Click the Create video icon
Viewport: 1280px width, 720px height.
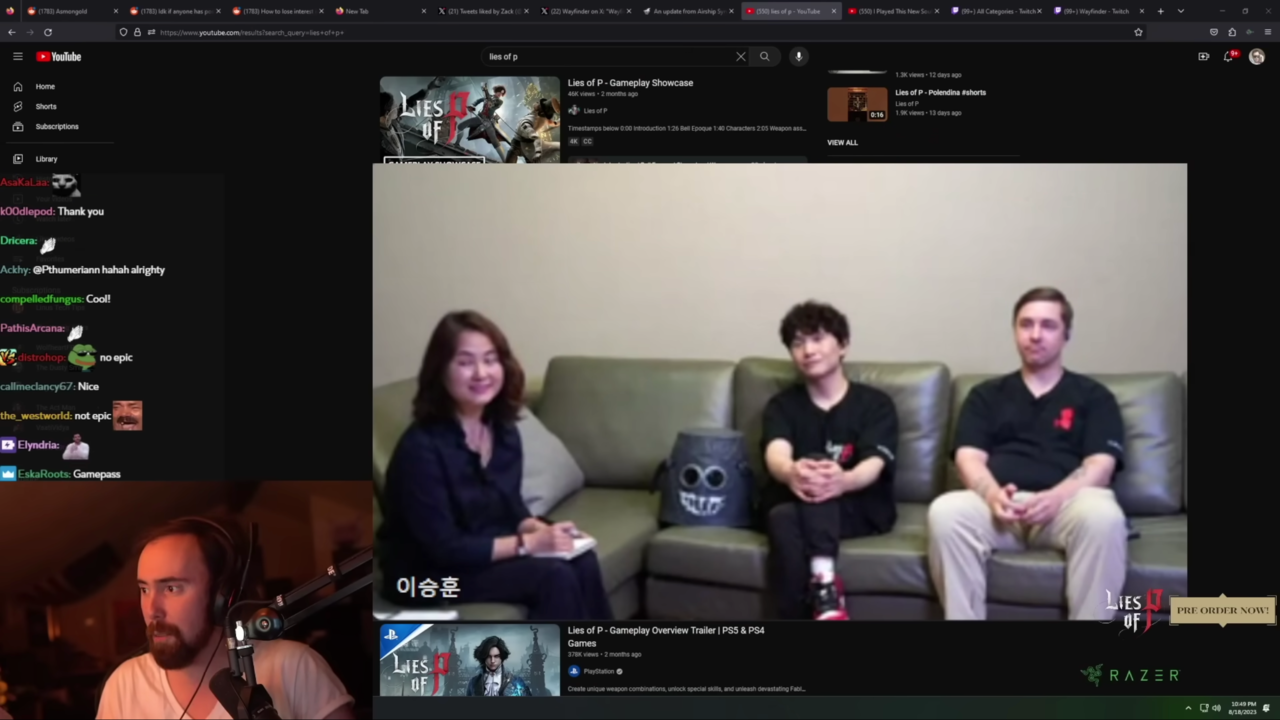point(1203,57)
